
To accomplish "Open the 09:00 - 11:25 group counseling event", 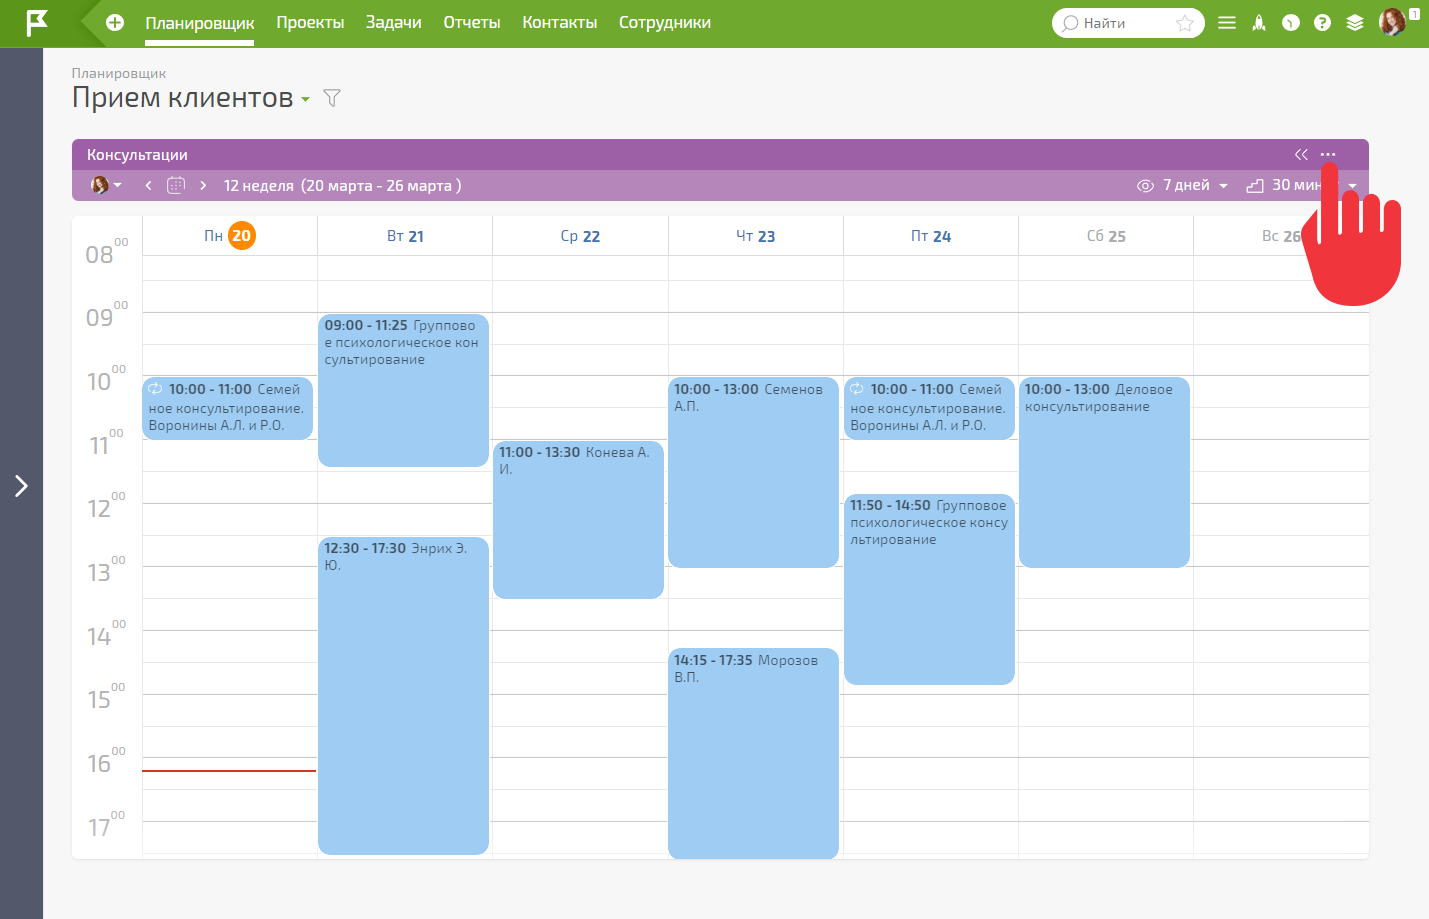I will coord(403,390).
